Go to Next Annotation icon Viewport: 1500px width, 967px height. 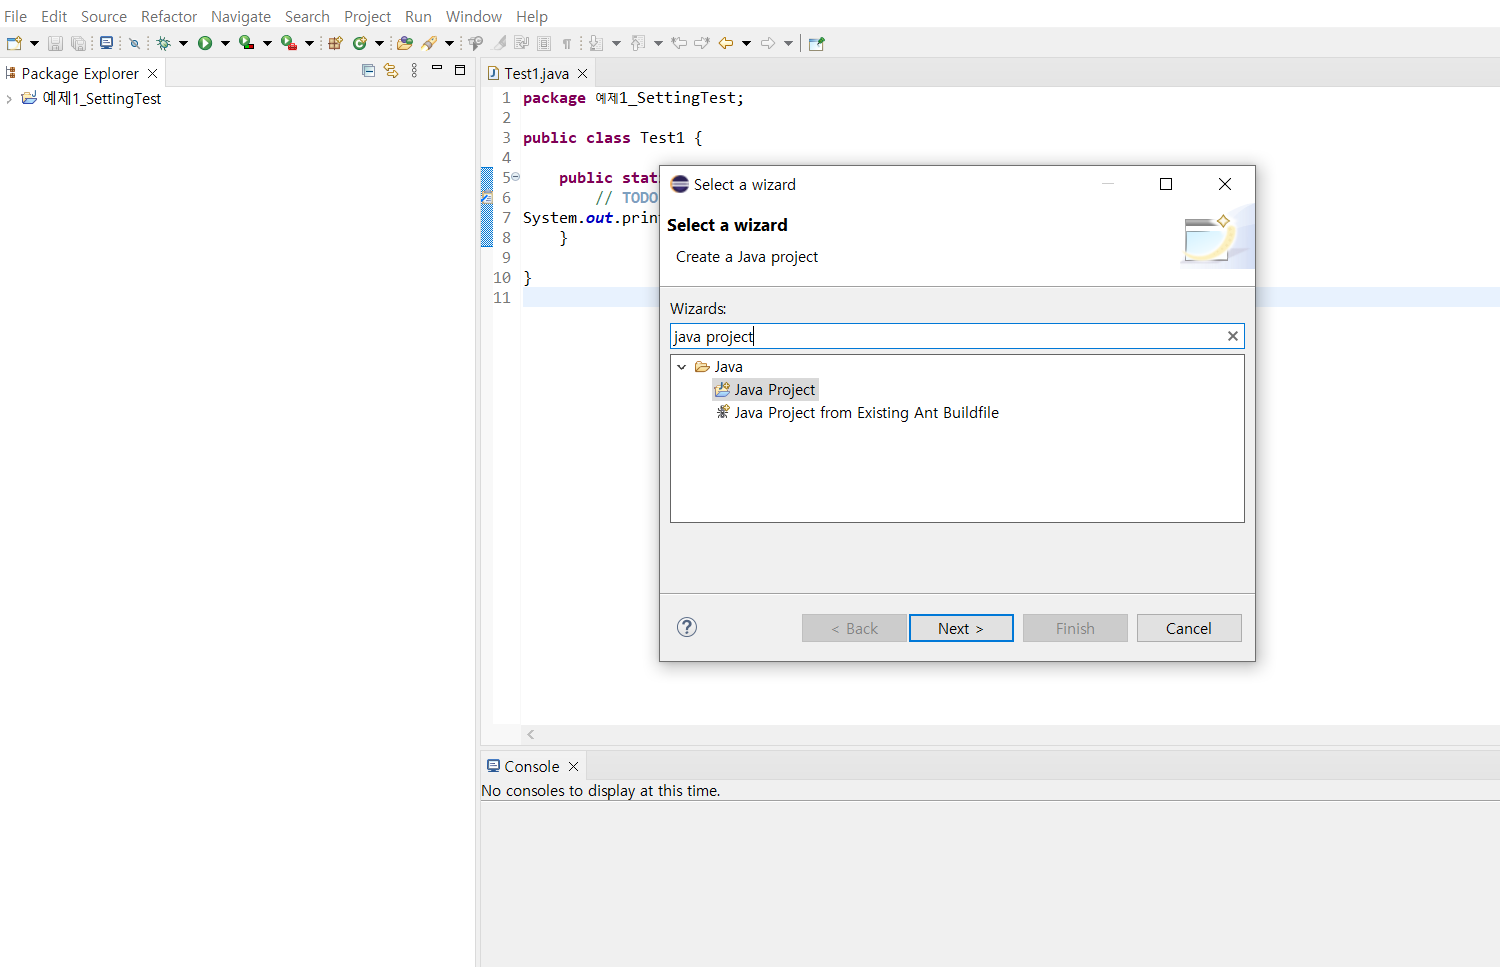pos(596,43)
